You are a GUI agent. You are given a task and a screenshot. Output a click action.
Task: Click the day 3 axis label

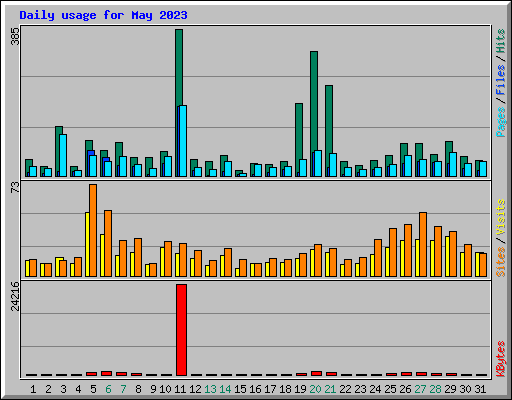(x=63, y=389)
